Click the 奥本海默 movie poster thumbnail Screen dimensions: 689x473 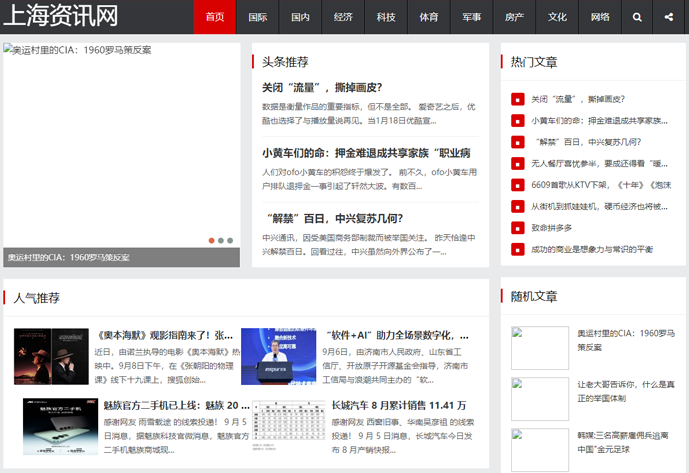click(x=51, y=356)
